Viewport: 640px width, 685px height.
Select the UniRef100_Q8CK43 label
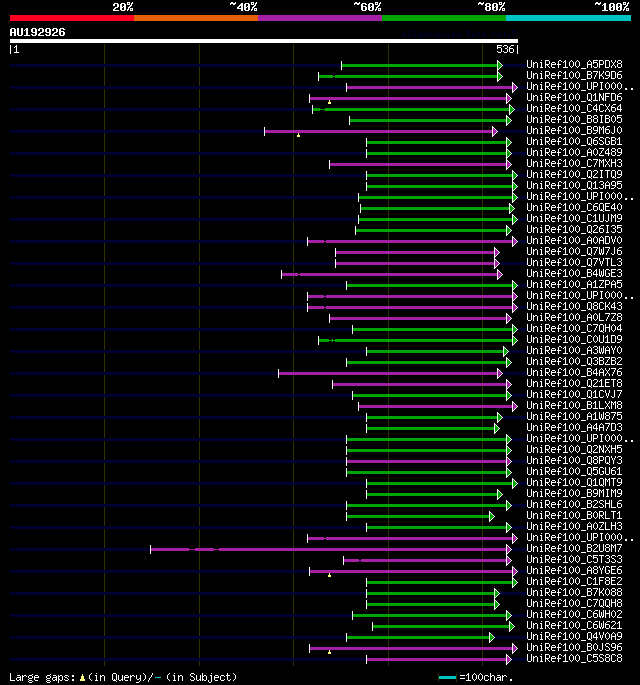pyautogui.click(x=574, y=307)
